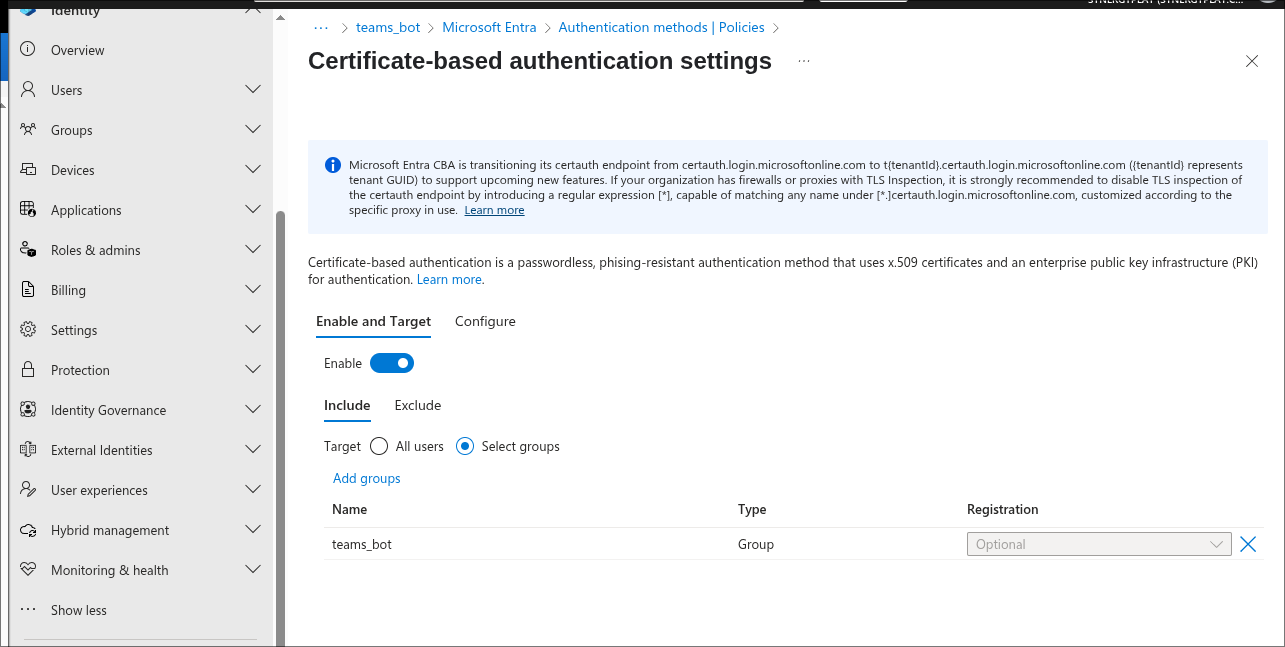Expand the Settings chevron
This screenshot has height=647, width=1285.
coord(253,330)
